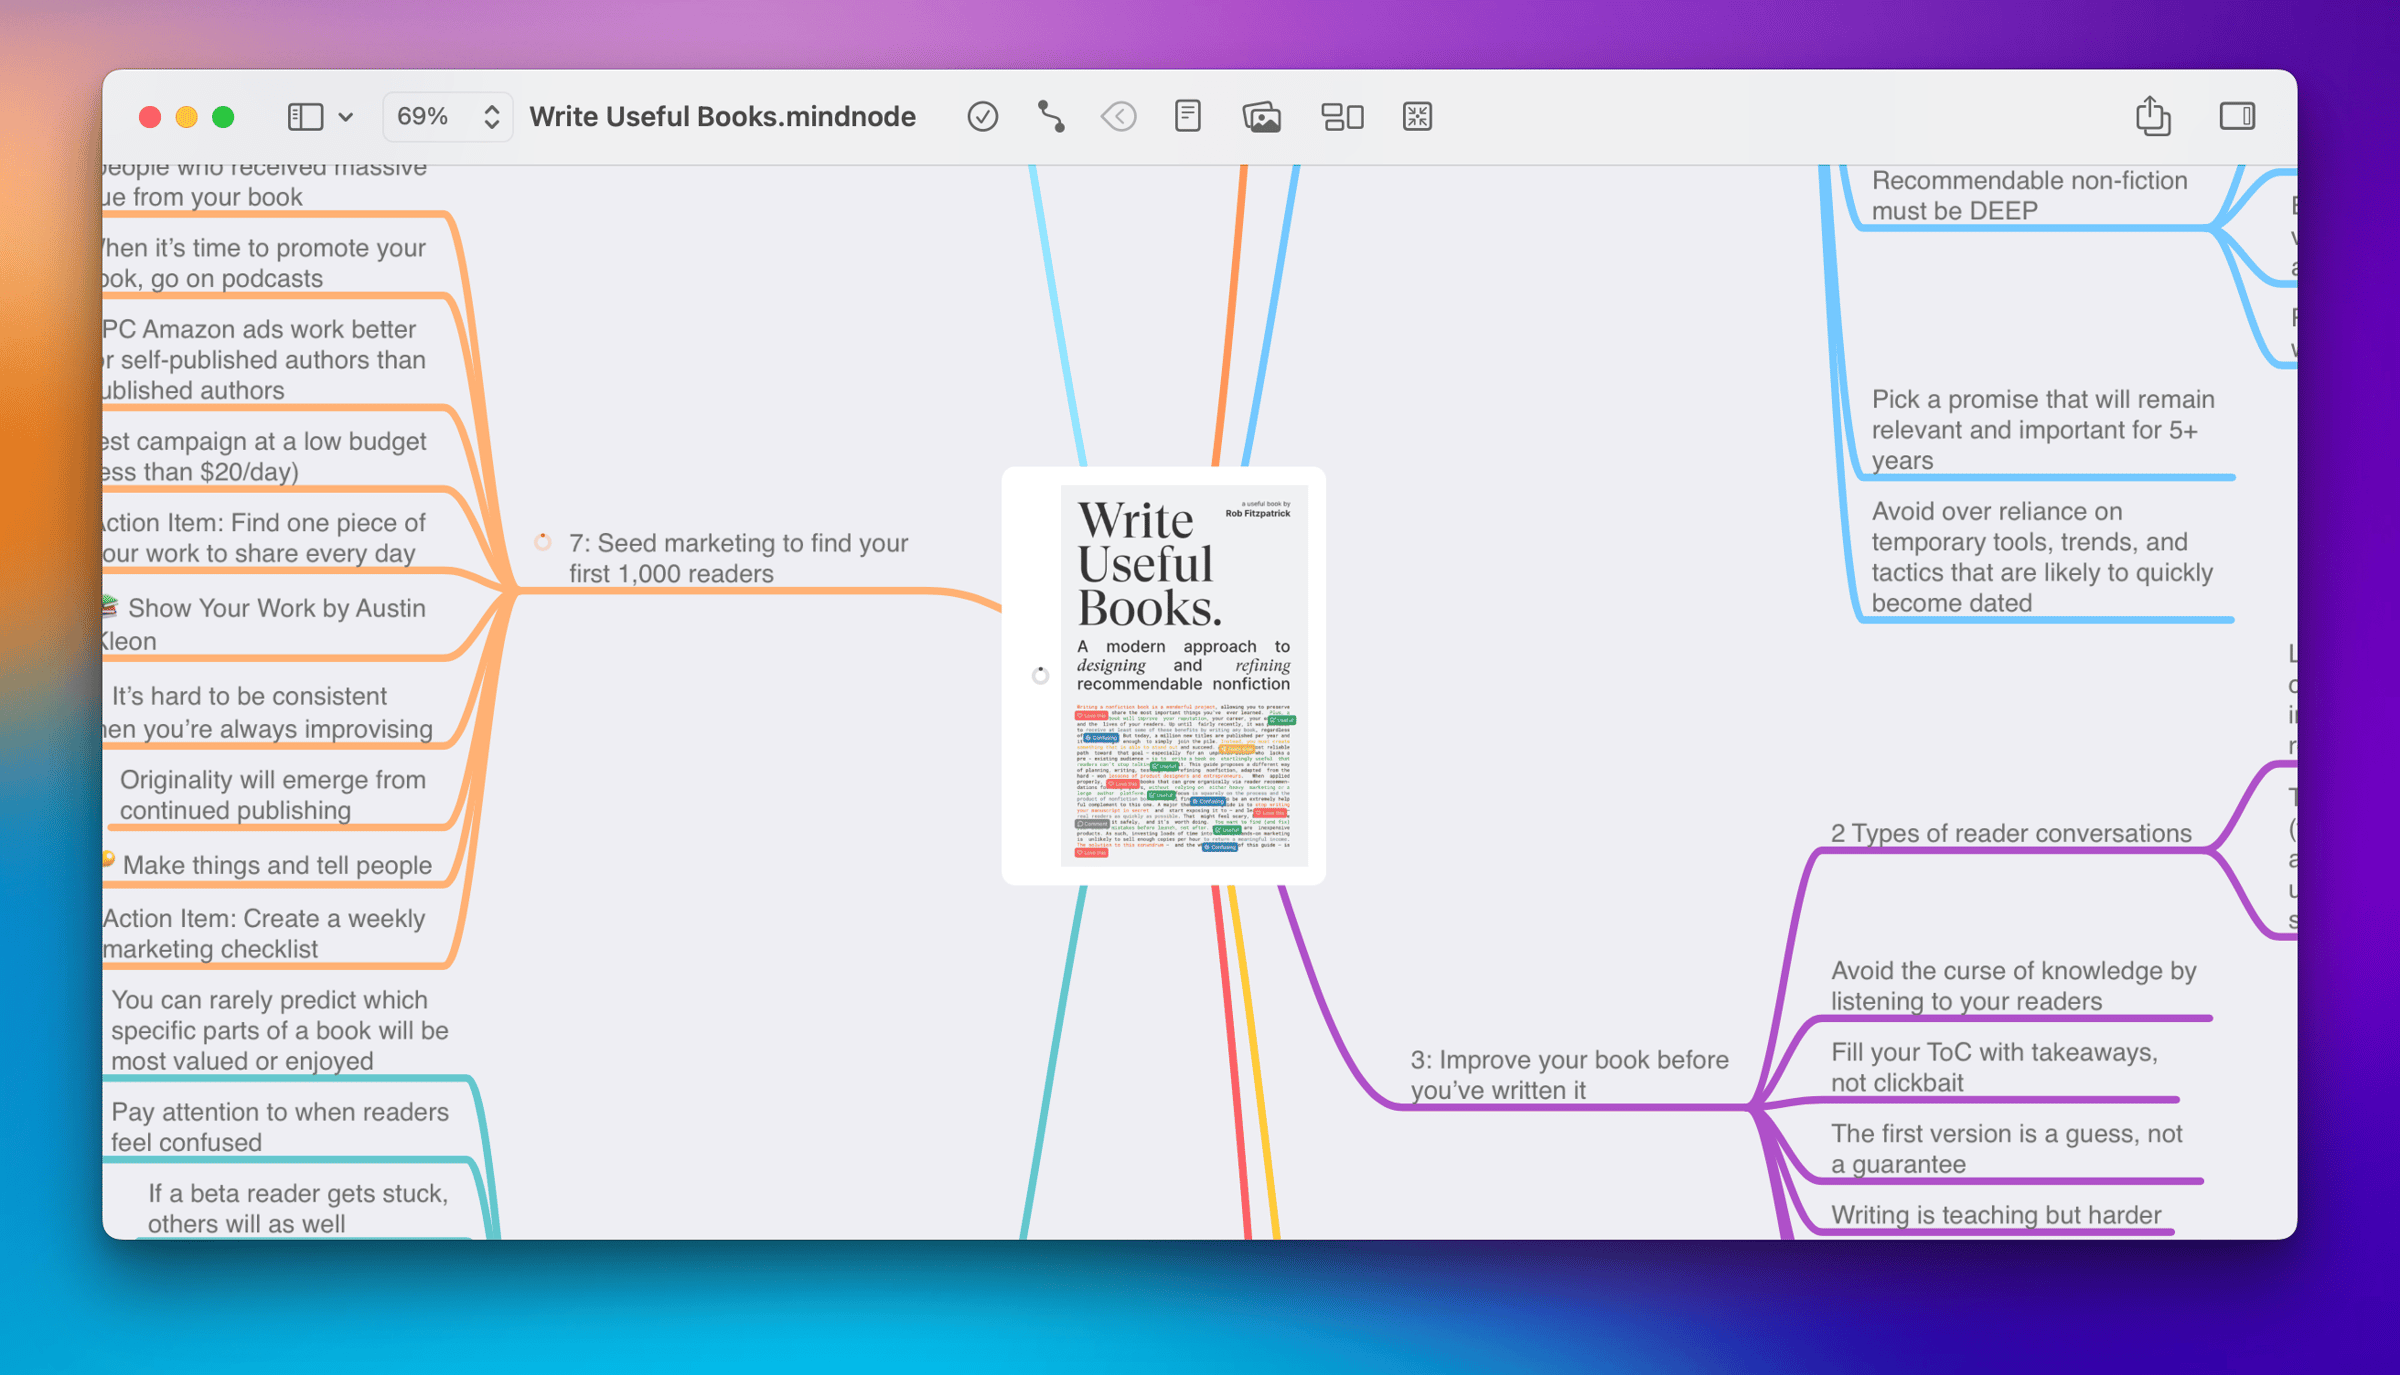Open the sidebar view options chevron
Viewport: 2400px width, 1375px height.
click(346, 117)
